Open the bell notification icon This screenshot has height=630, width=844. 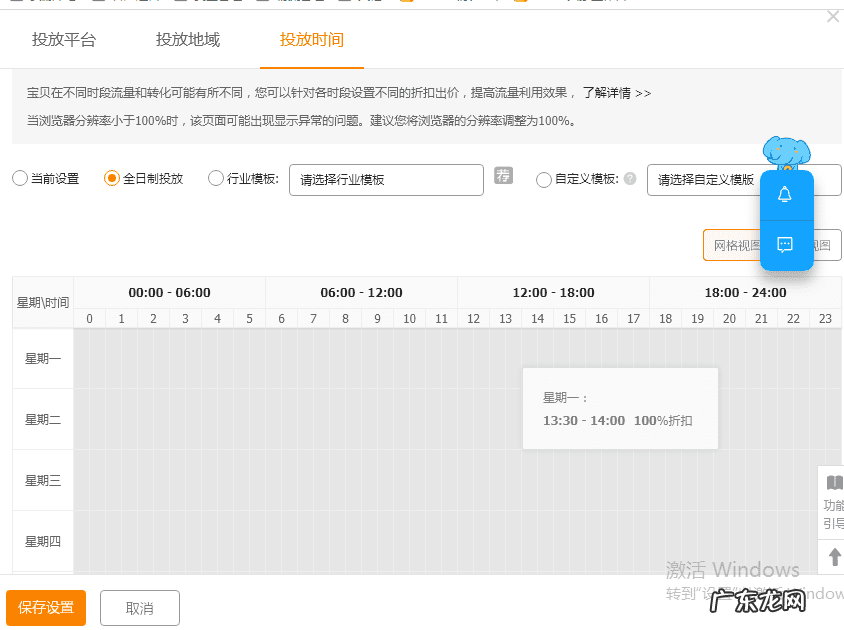pos(786,194)
